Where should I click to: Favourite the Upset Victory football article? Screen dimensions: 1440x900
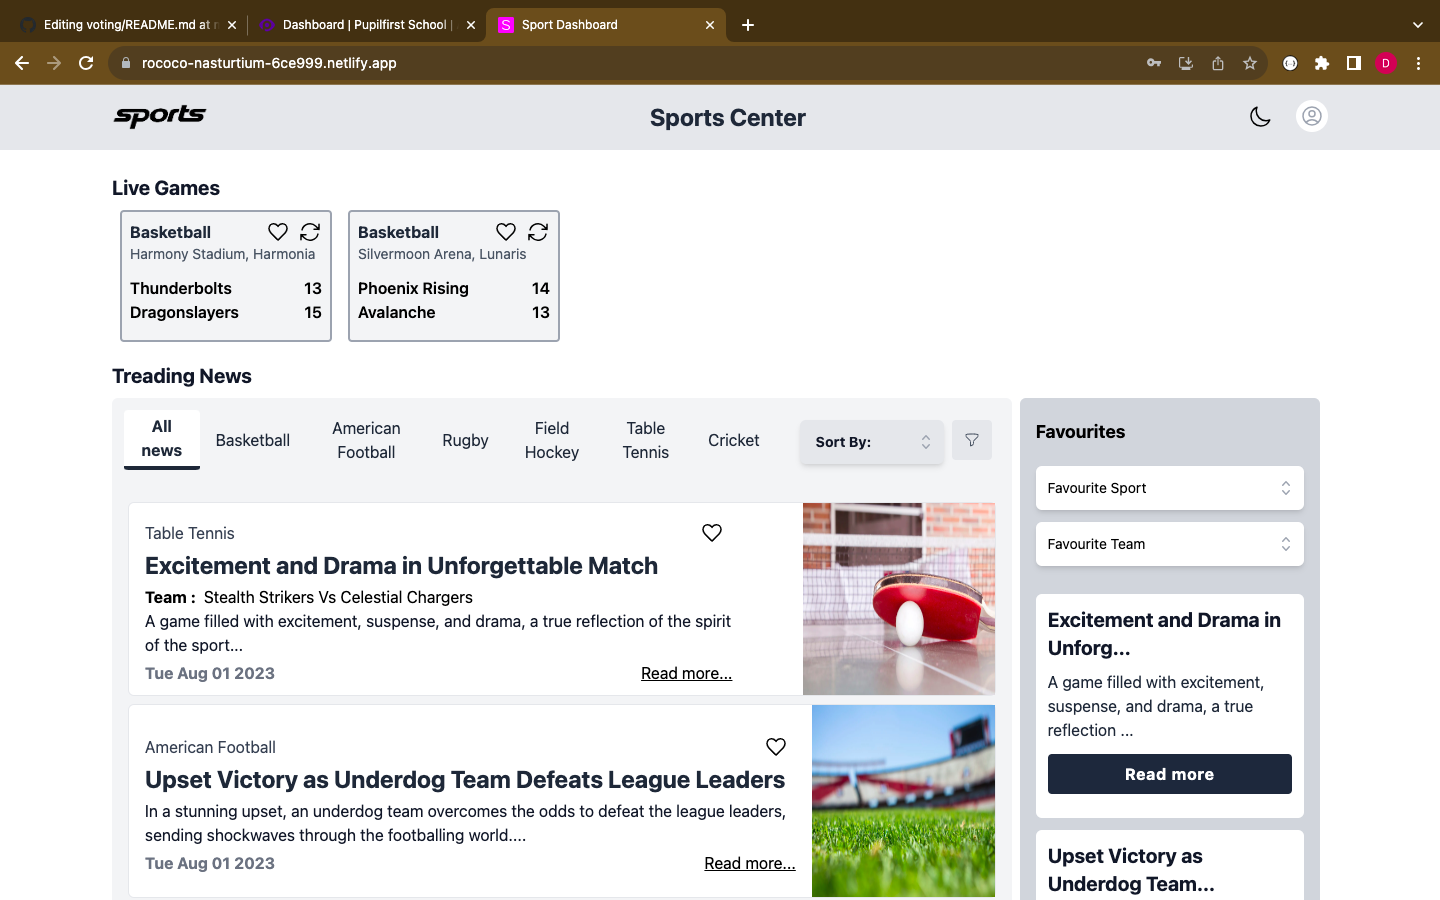pyautogui.click(x=775, y=746)
